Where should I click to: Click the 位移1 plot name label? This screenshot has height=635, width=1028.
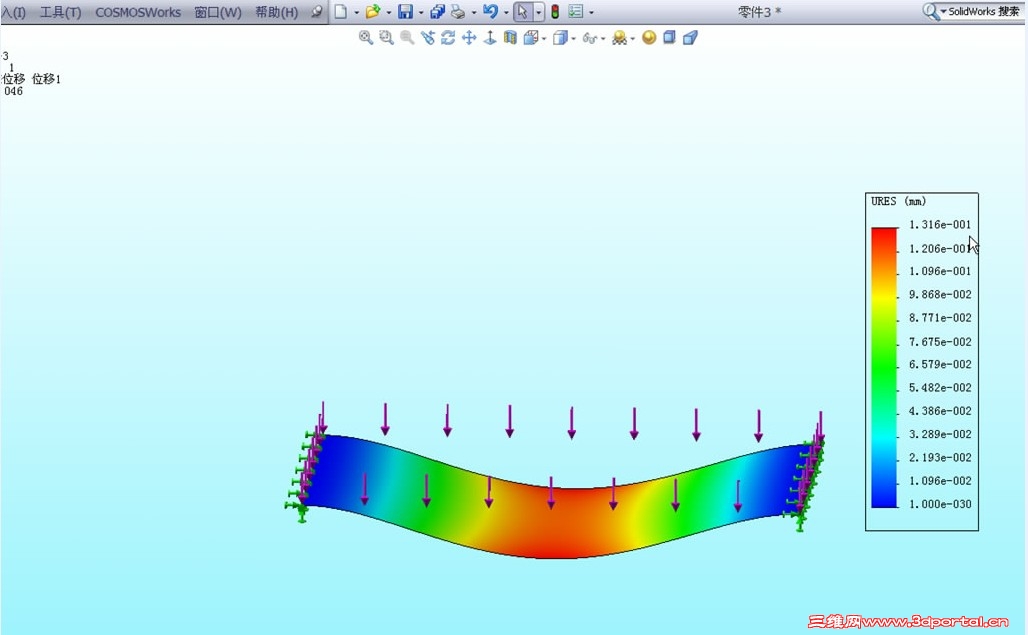point(47,79)
